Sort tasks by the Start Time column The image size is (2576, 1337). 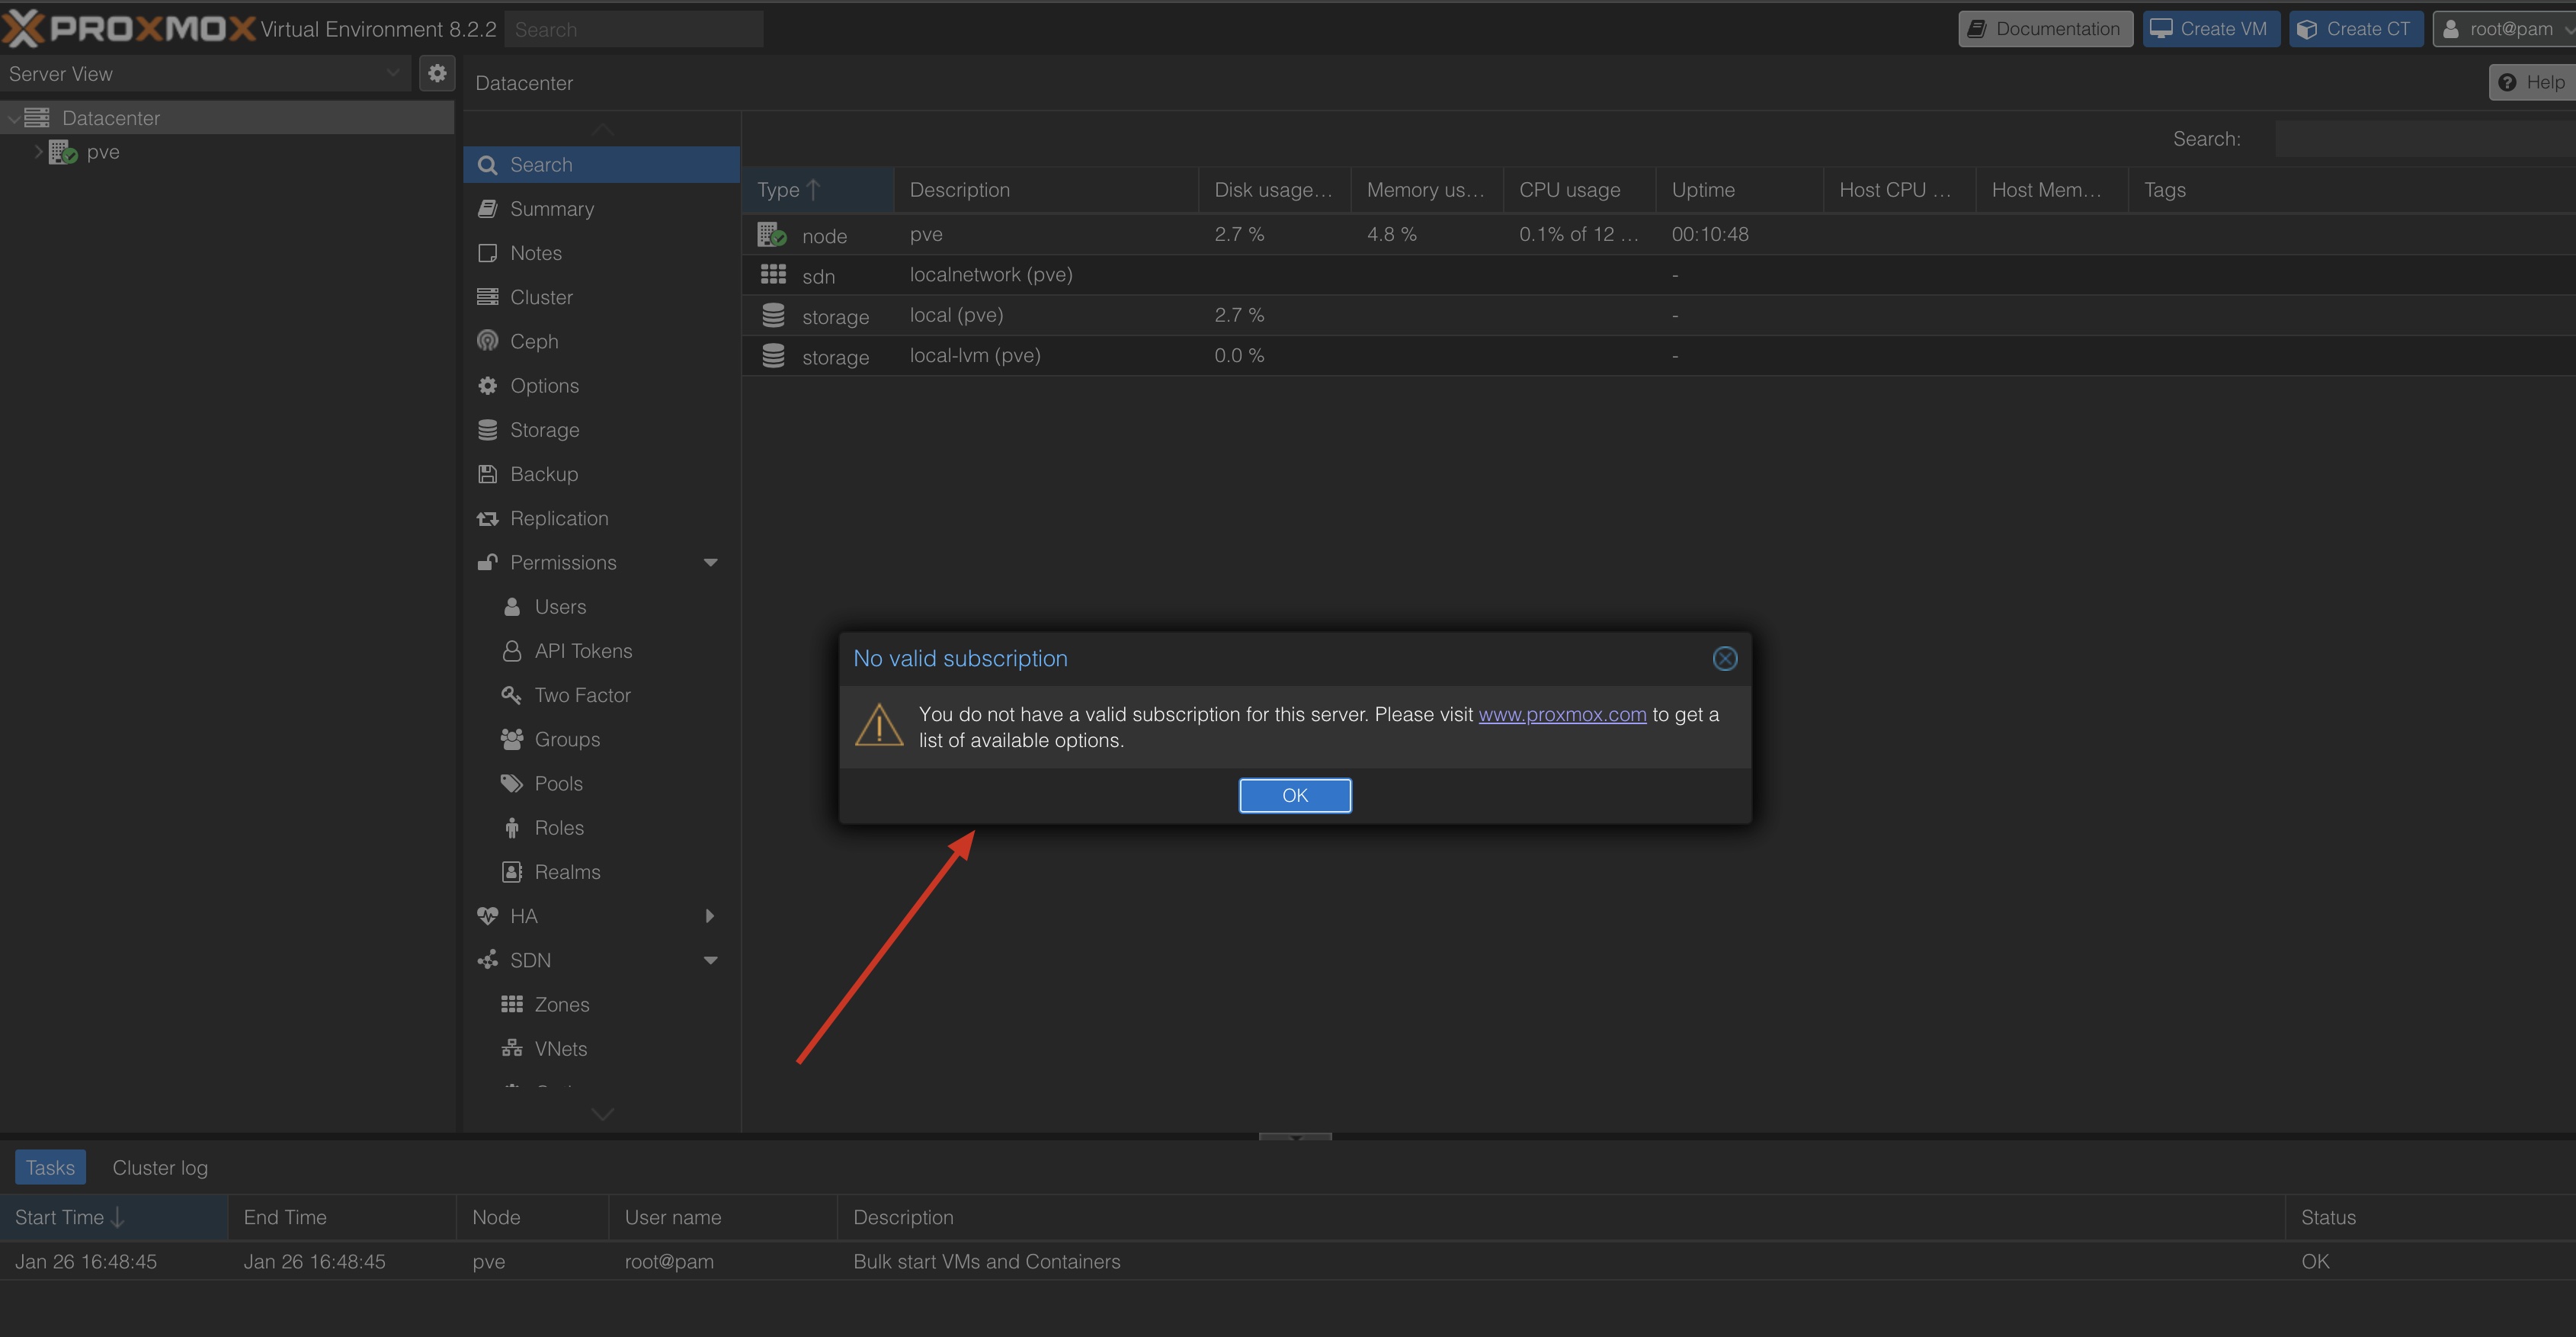click(114, 1217)
